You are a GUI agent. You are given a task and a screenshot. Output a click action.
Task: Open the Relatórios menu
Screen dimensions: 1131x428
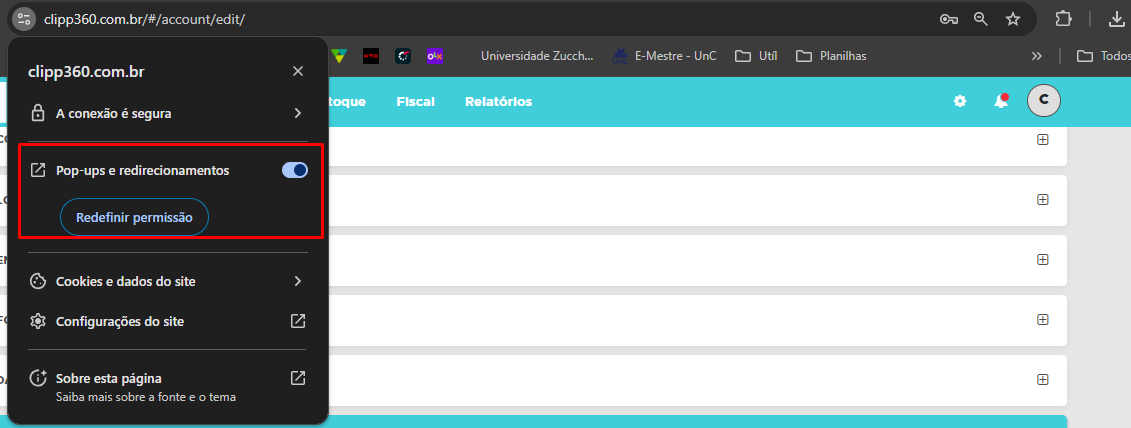tap(498, 102)
